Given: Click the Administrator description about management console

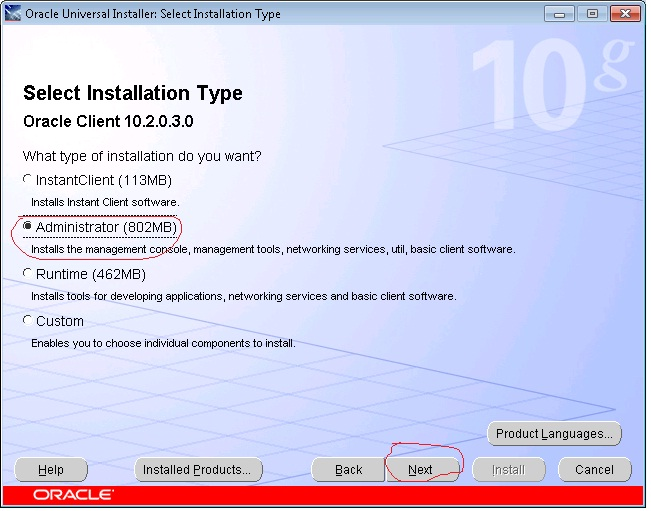Looking at the screenshot, I should click(x=274, y=251).
